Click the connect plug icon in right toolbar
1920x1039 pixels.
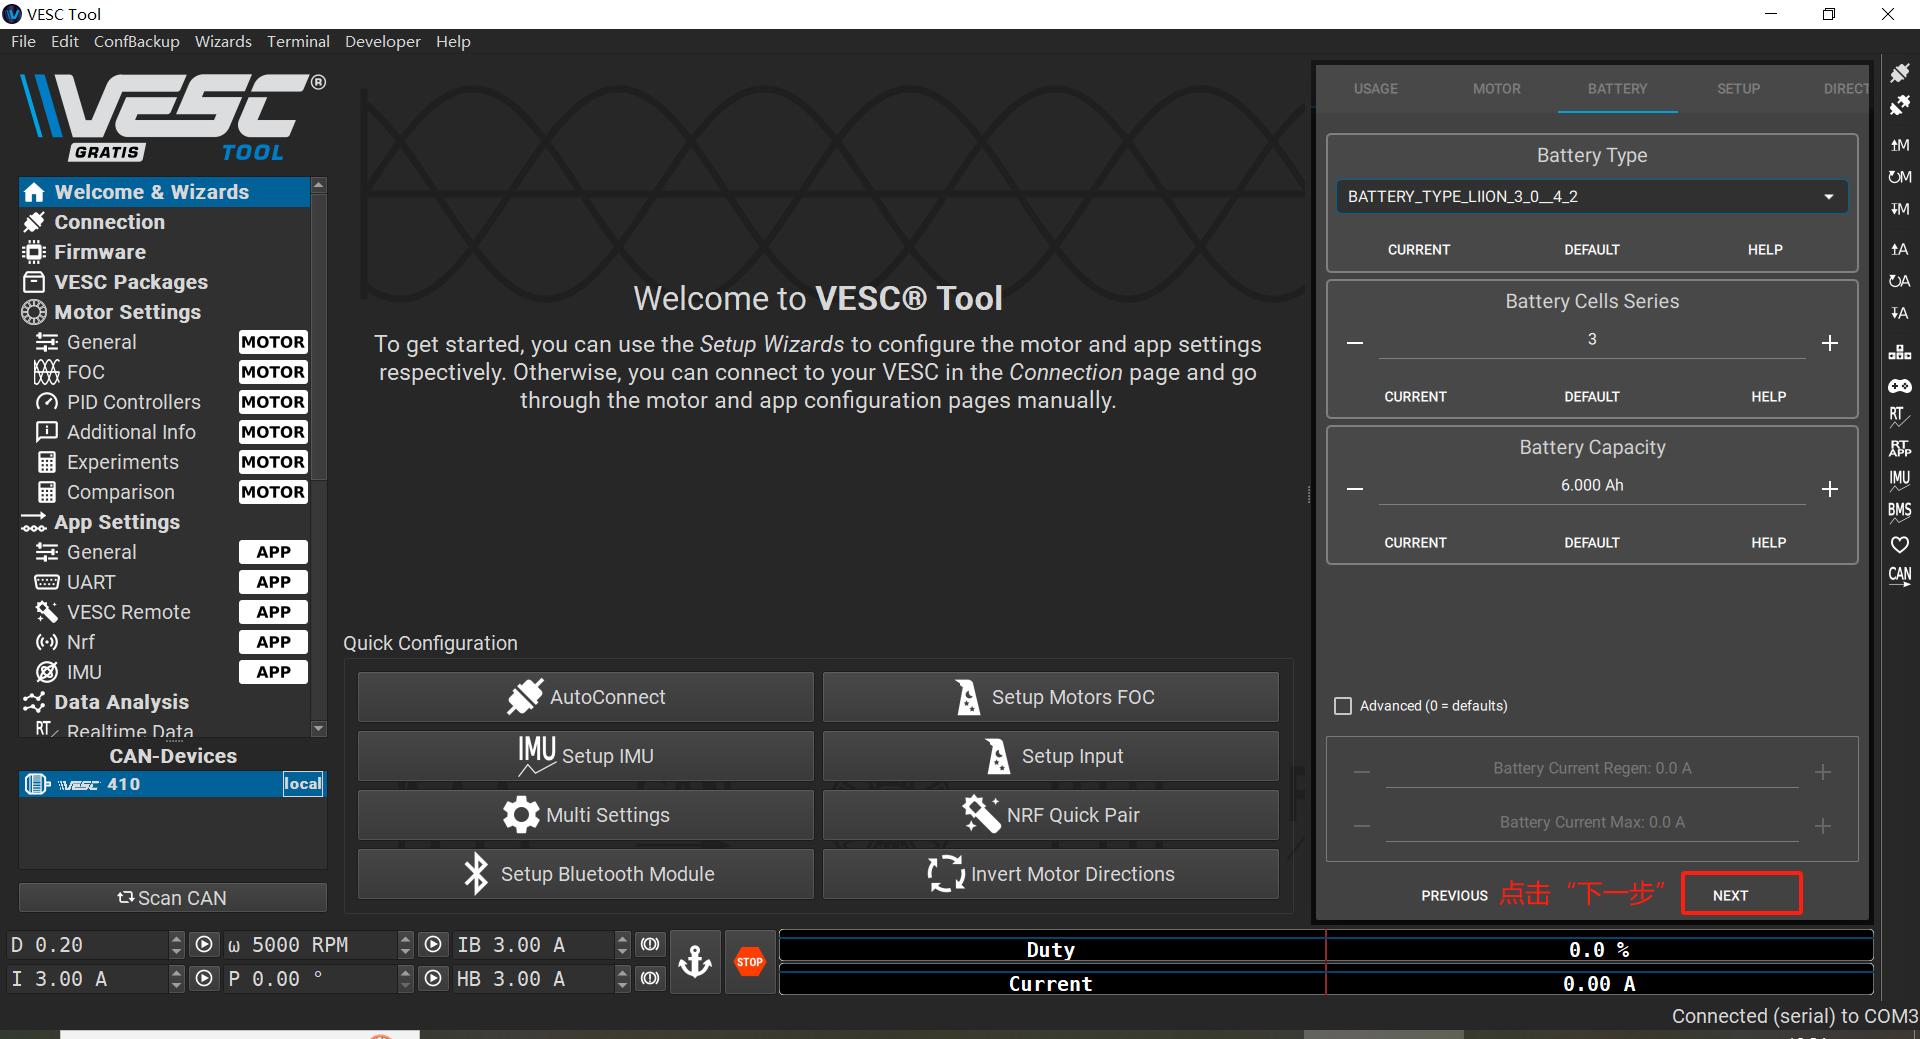(x=1899, y=73)
